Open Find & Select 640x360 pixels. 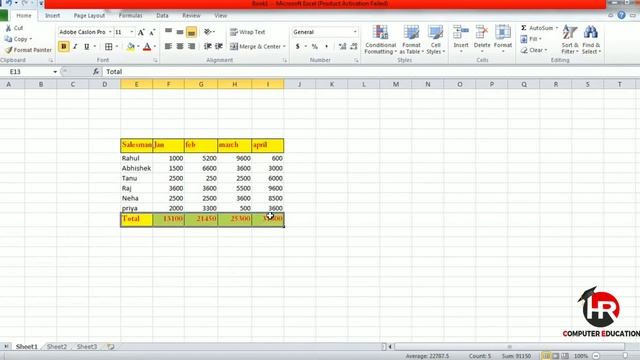591,40
